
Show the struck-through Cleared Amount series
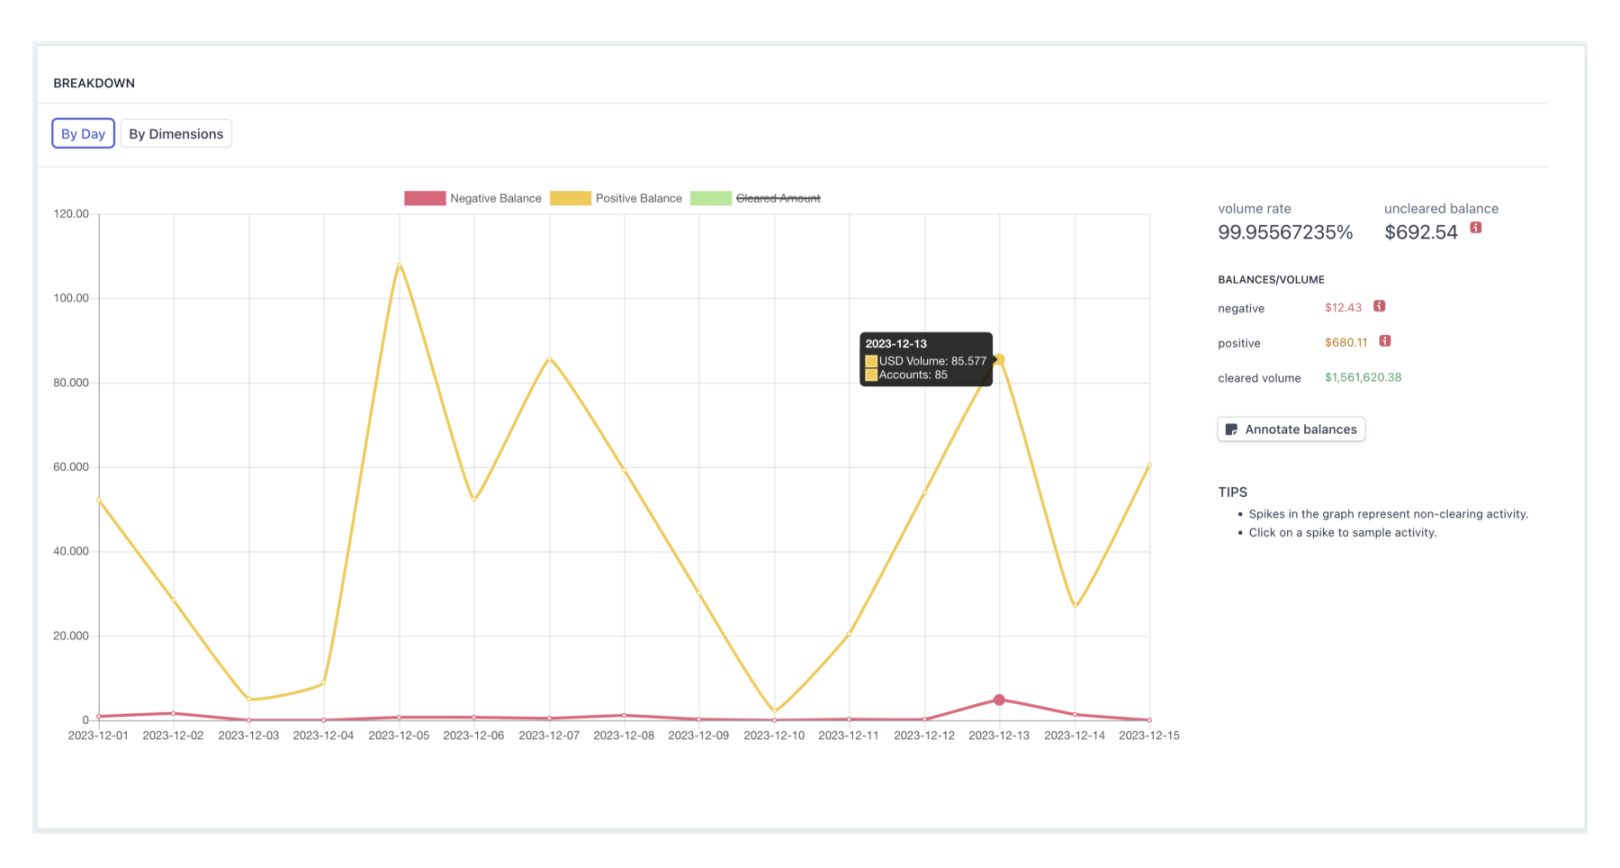click(x=778, y=198)
